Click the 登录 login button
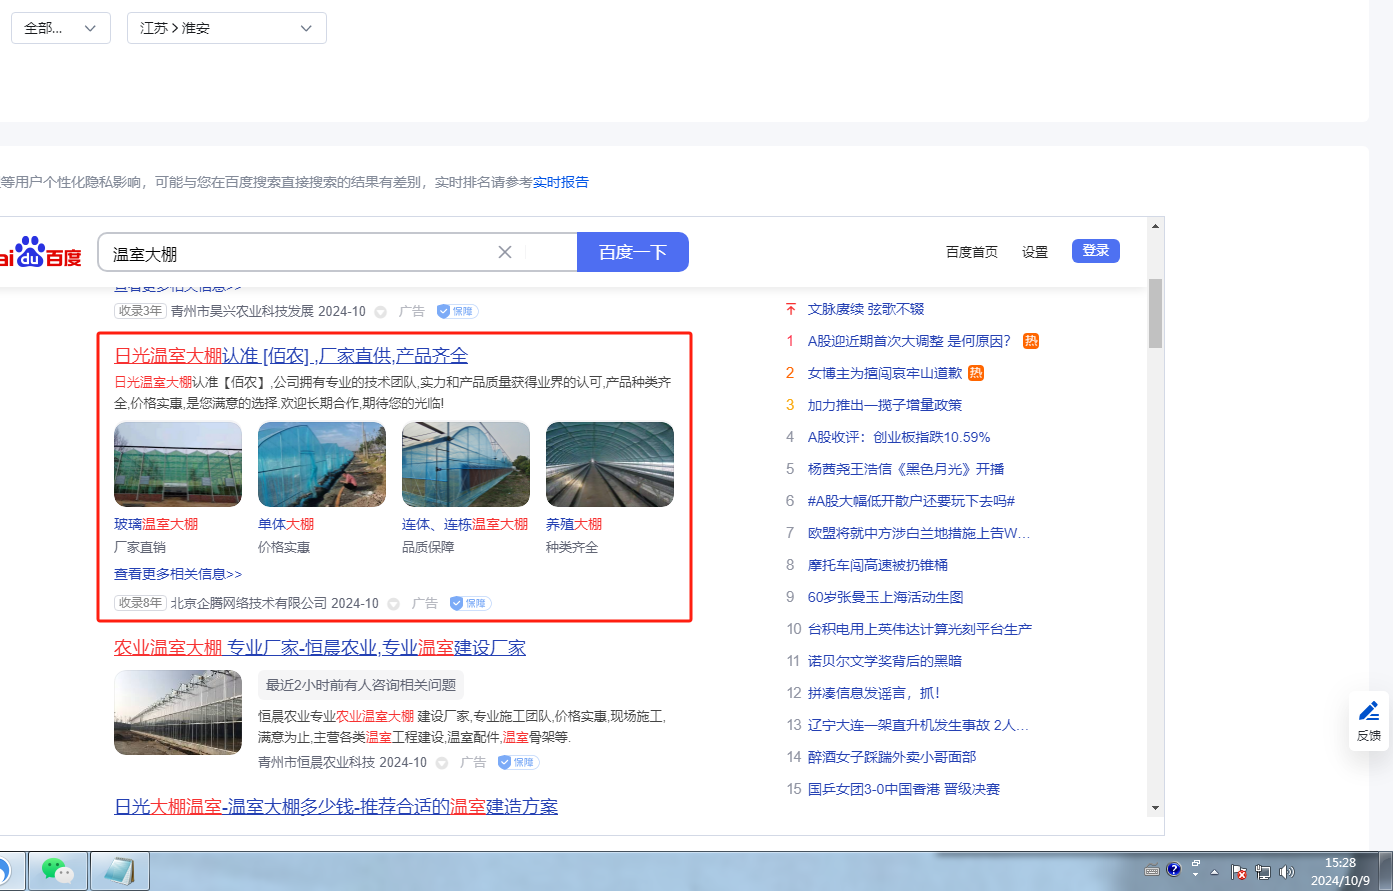Screen dimensions: 1393x891 point(1095,251)
